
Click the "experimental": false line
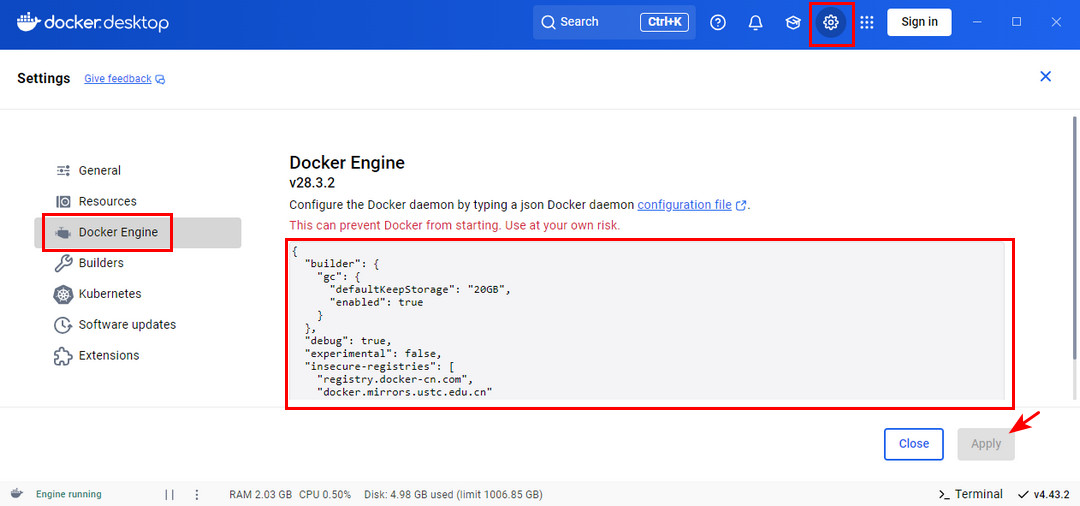[372, 354]
